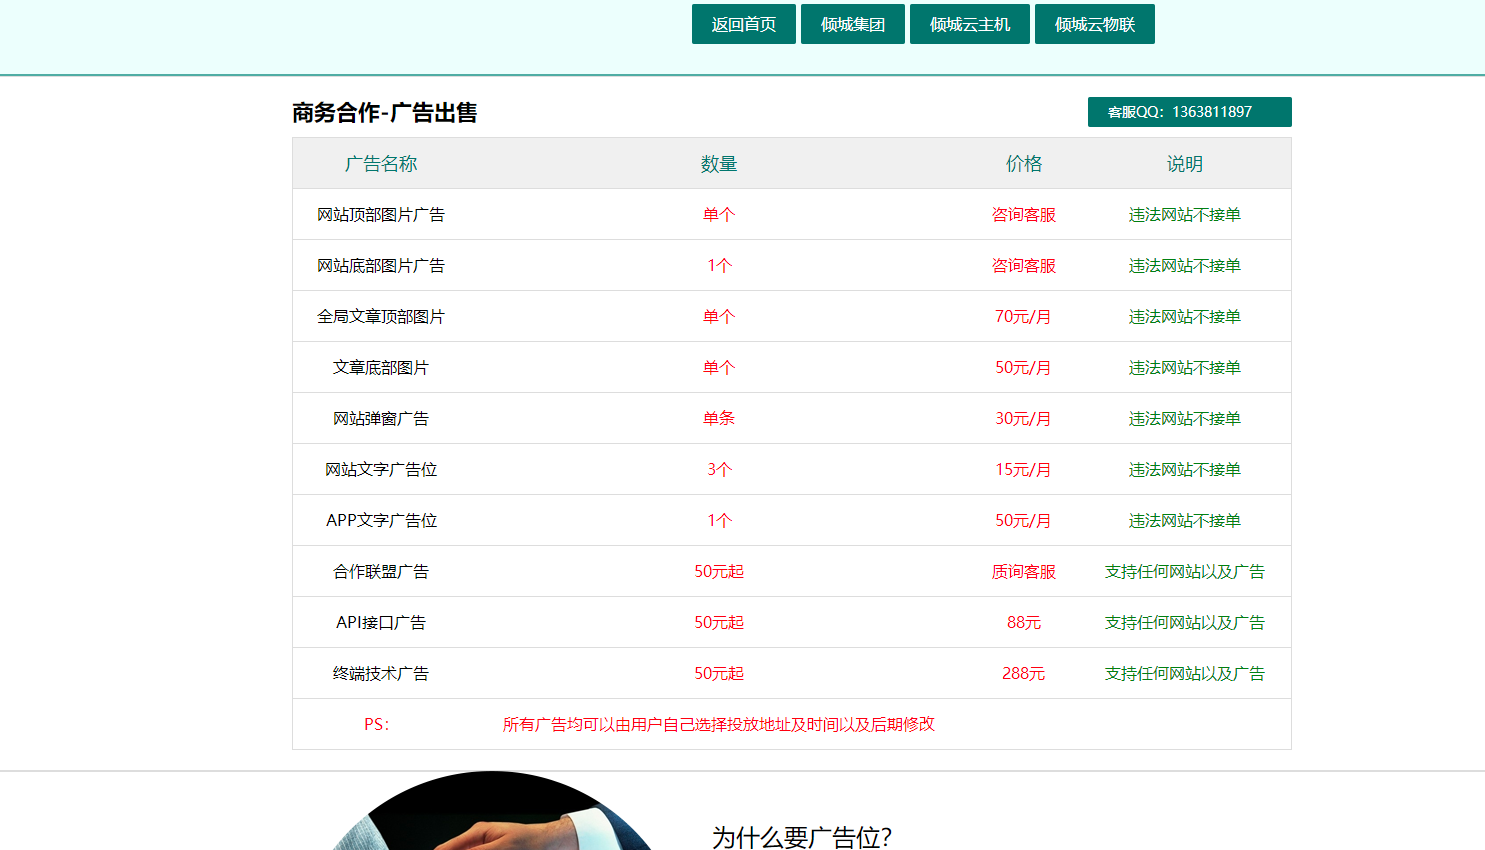Click the PS: label

coord(377,724)
